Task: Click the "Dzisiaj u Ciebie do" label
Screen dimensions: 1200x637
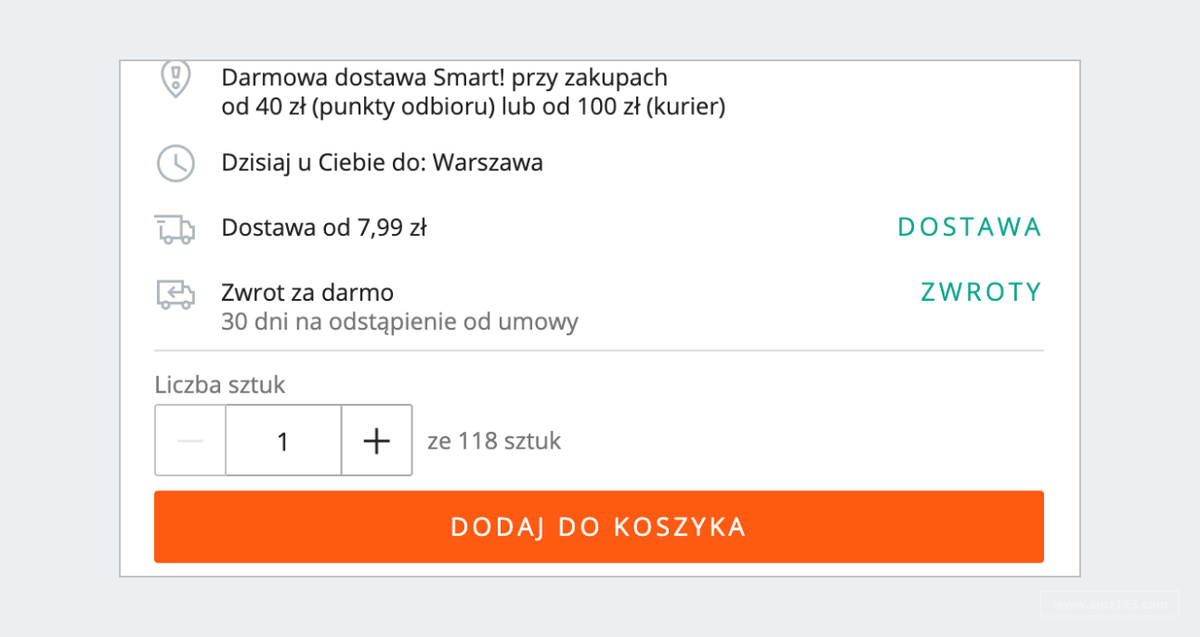Action: pos(324,163)
